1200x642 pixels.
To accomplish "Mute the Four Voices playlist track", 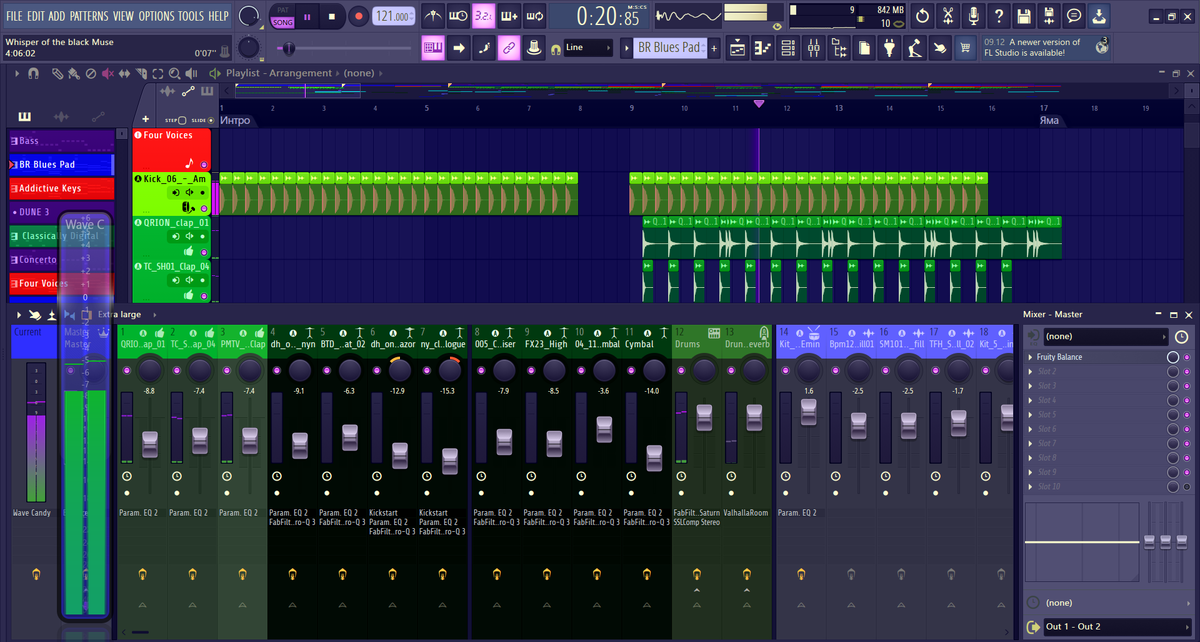I will pos(204,164).
